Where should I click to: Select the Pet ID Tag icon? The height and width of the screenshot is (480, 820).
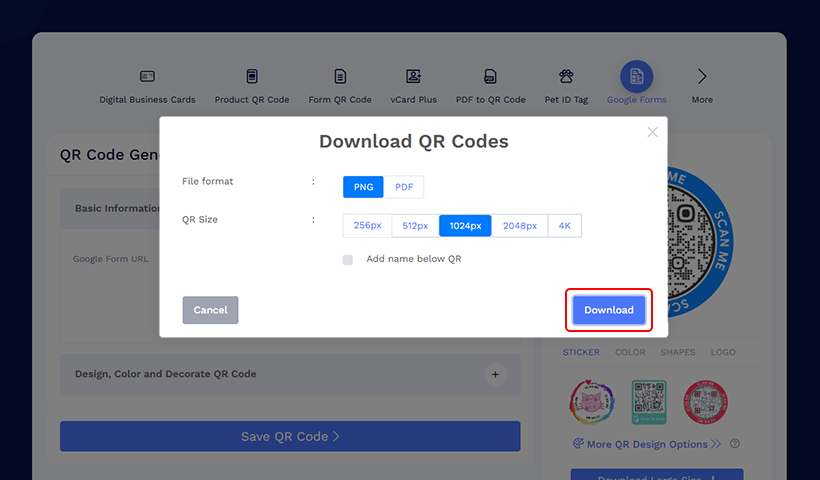pos(566,76)
